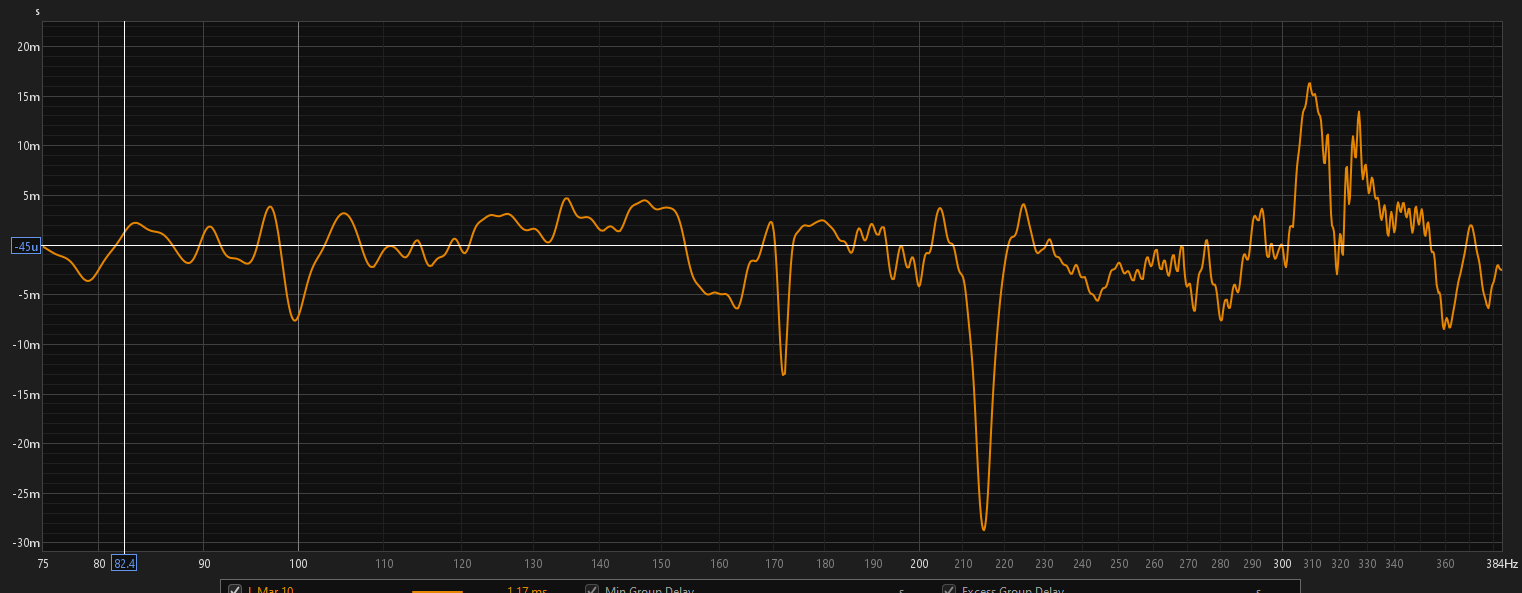Screen dimensions: 1522x593
Task: Click the 384Hz axis end label
Action: [1502, 564]
